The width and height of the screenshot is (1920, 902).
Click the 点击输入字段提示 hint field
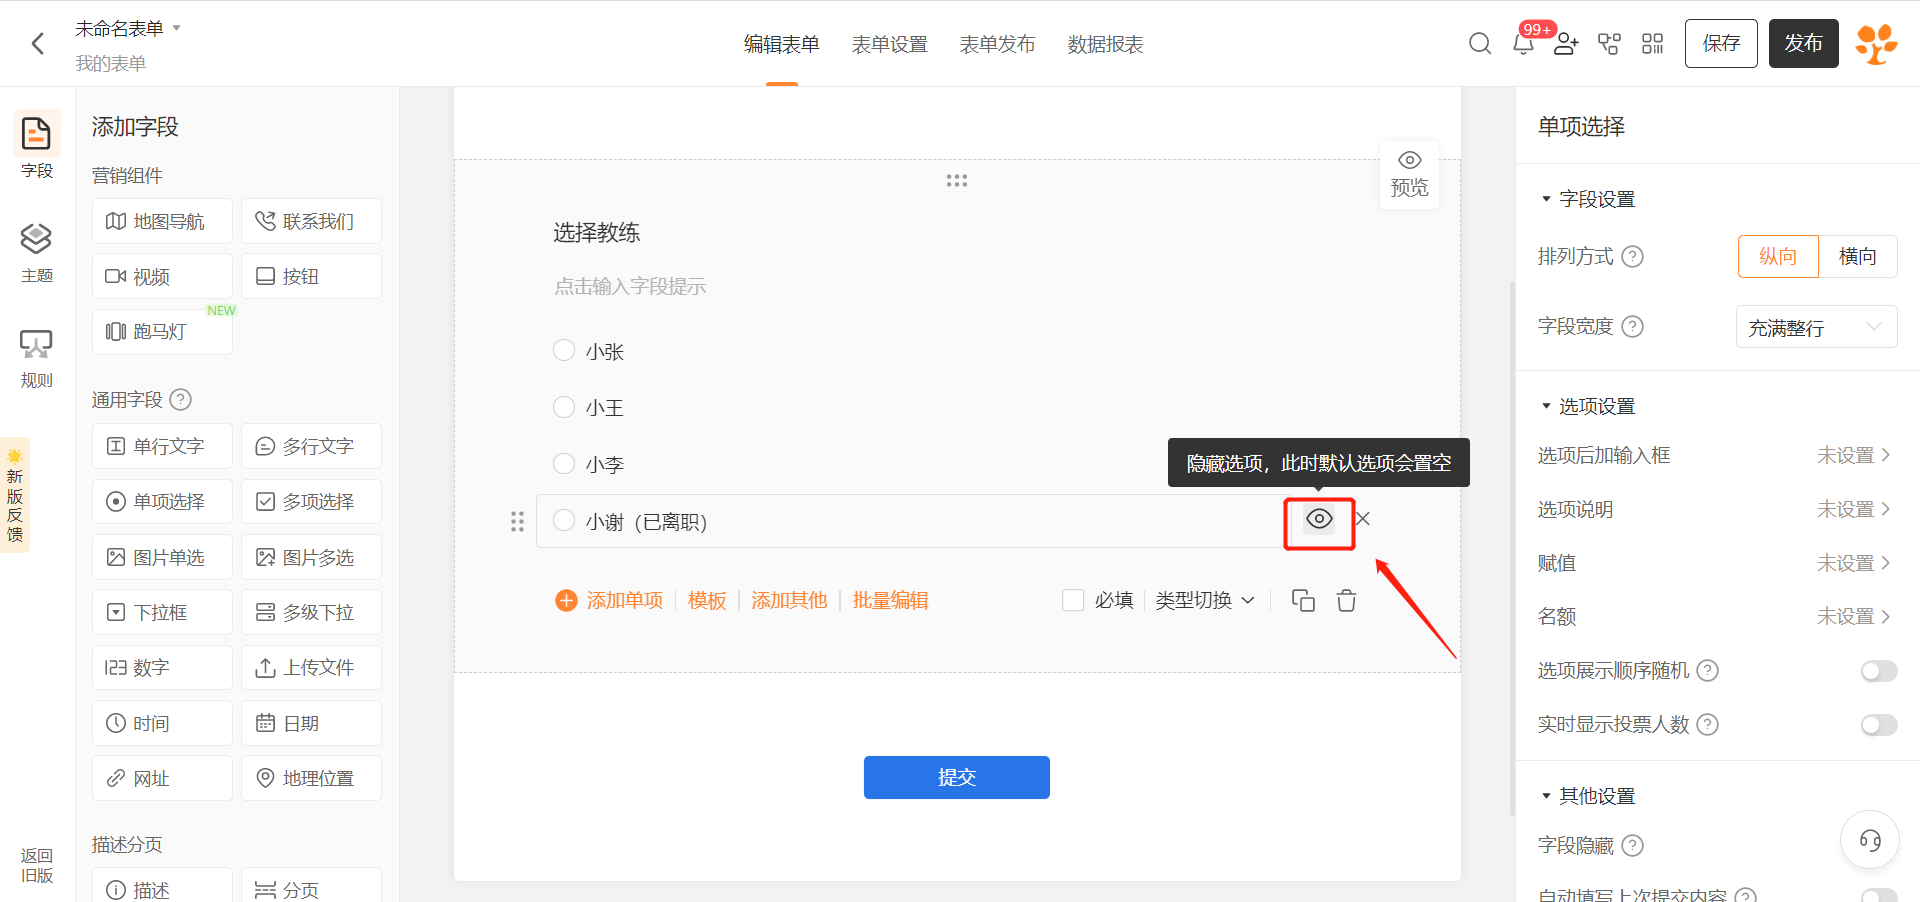[630, 287]
